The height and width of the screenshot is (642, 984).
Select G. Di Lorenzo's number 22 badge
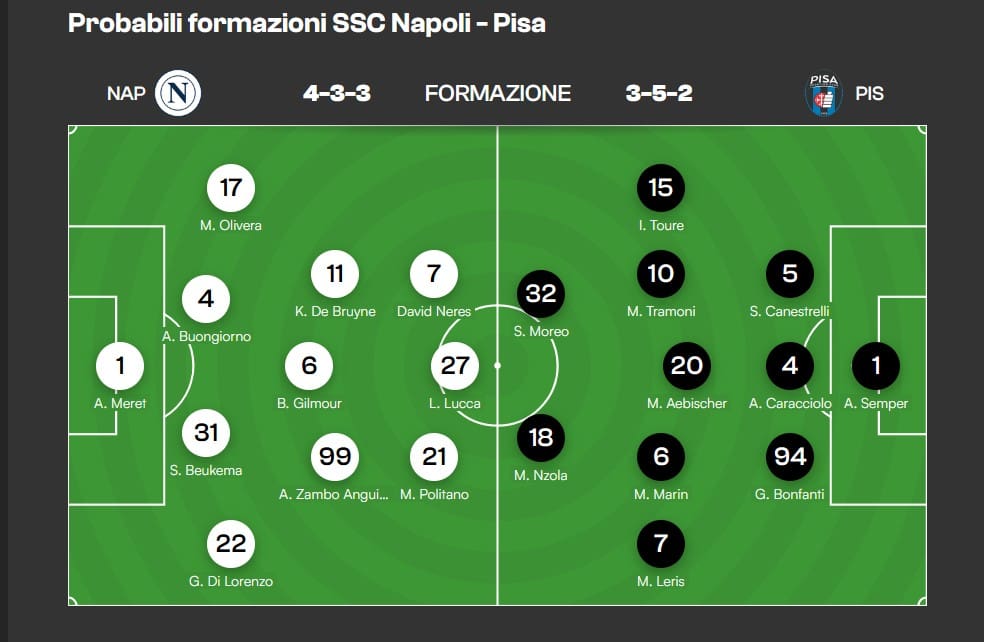pyautogui.click(x=231, y=543)
